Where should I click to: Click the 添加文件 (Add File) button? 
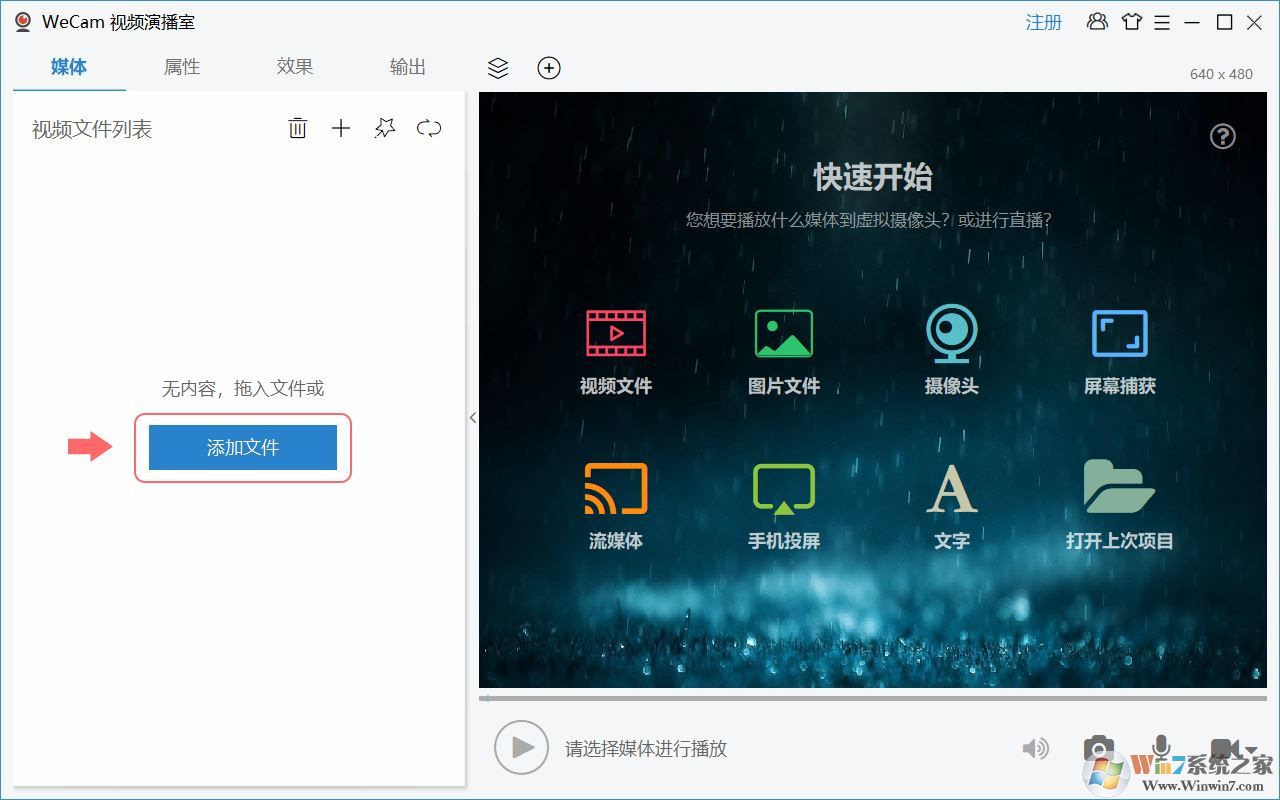coord(242,447)
